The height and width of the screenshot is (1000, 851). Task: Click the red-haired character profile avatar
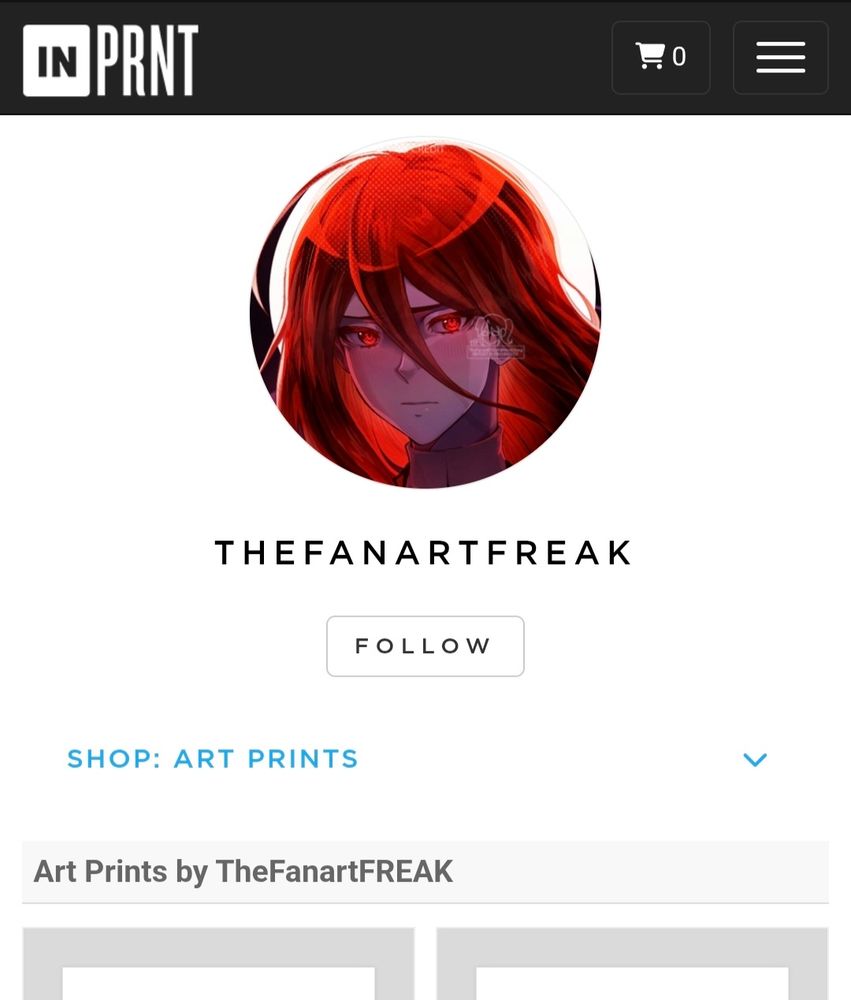(x=426, y=313)
